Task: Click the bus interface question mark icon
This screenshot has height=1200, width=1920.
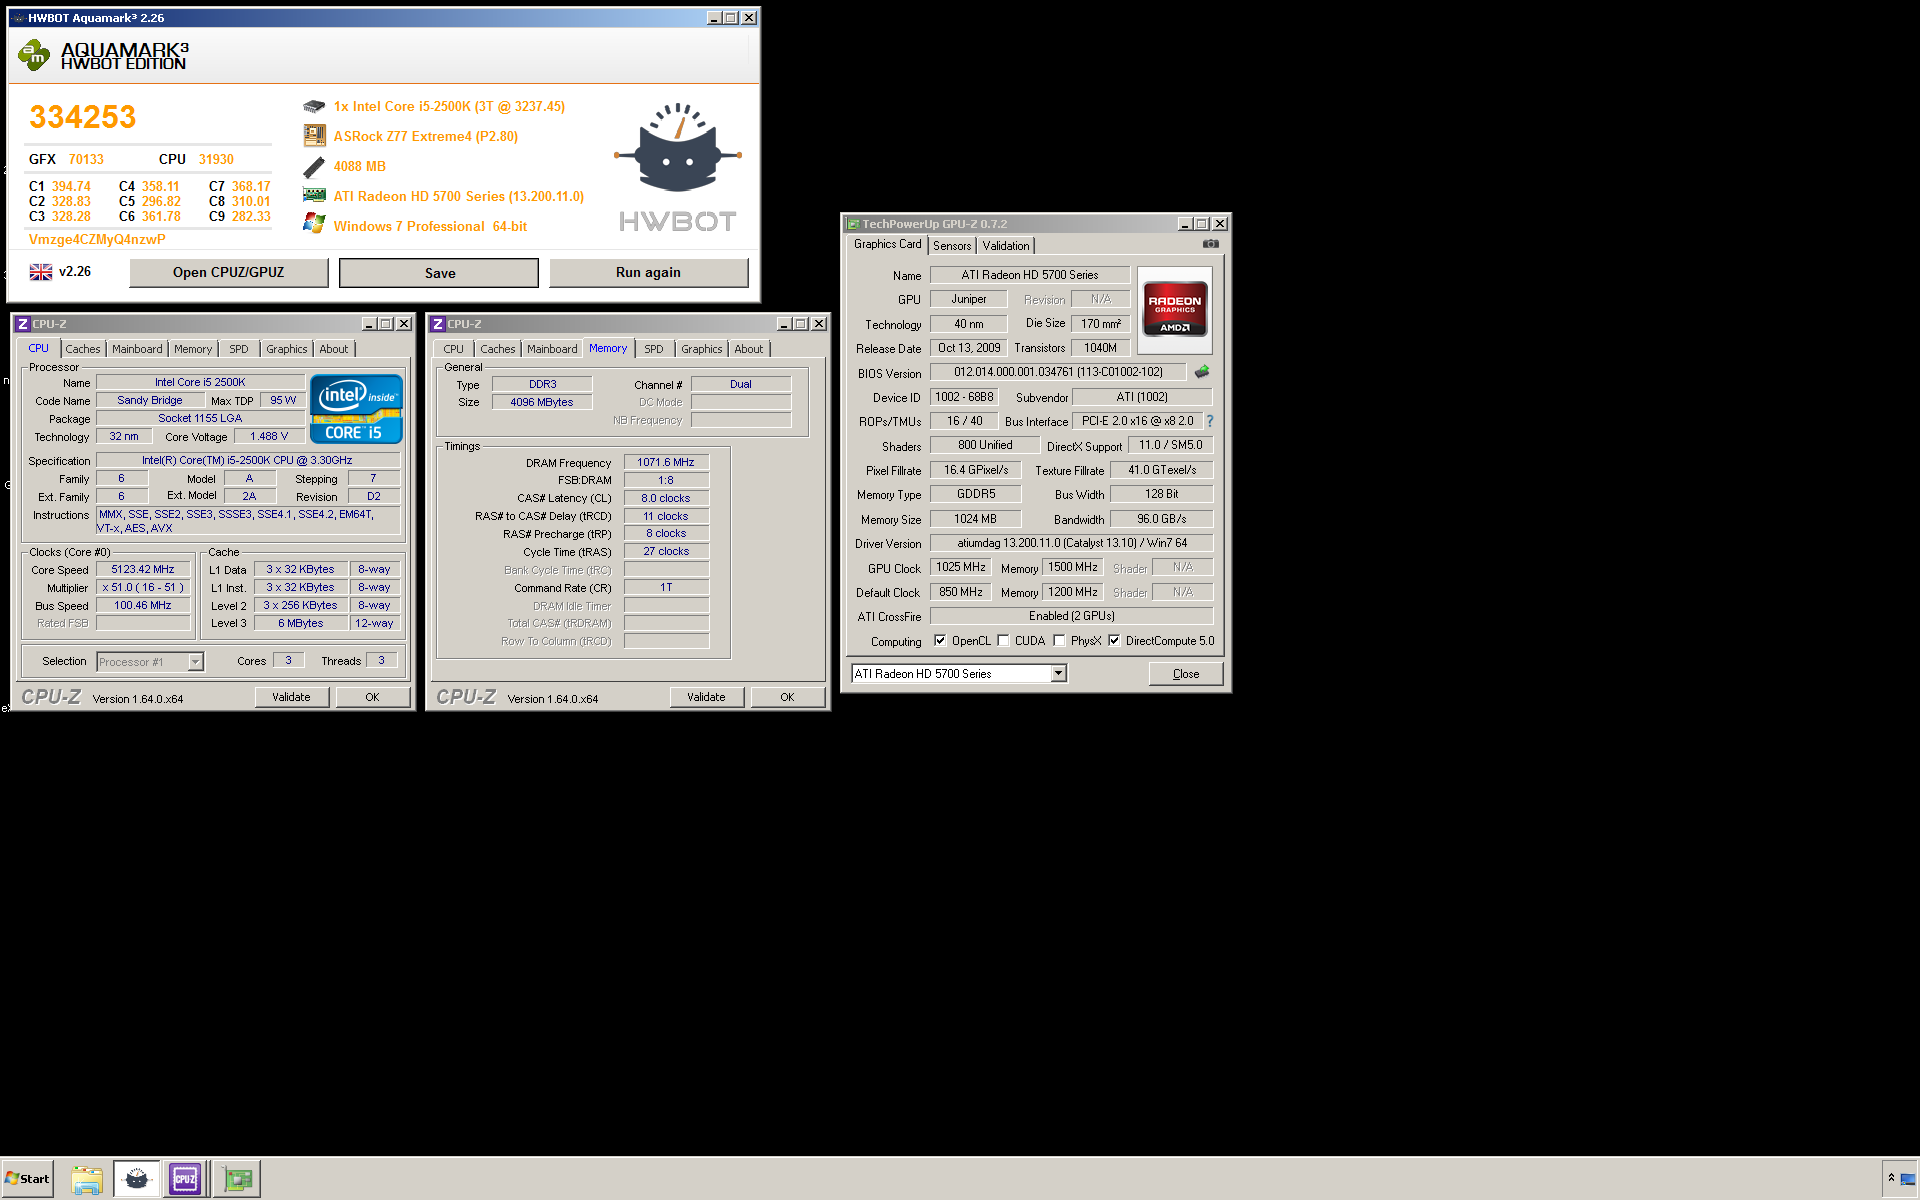Action: (1210, 421)
